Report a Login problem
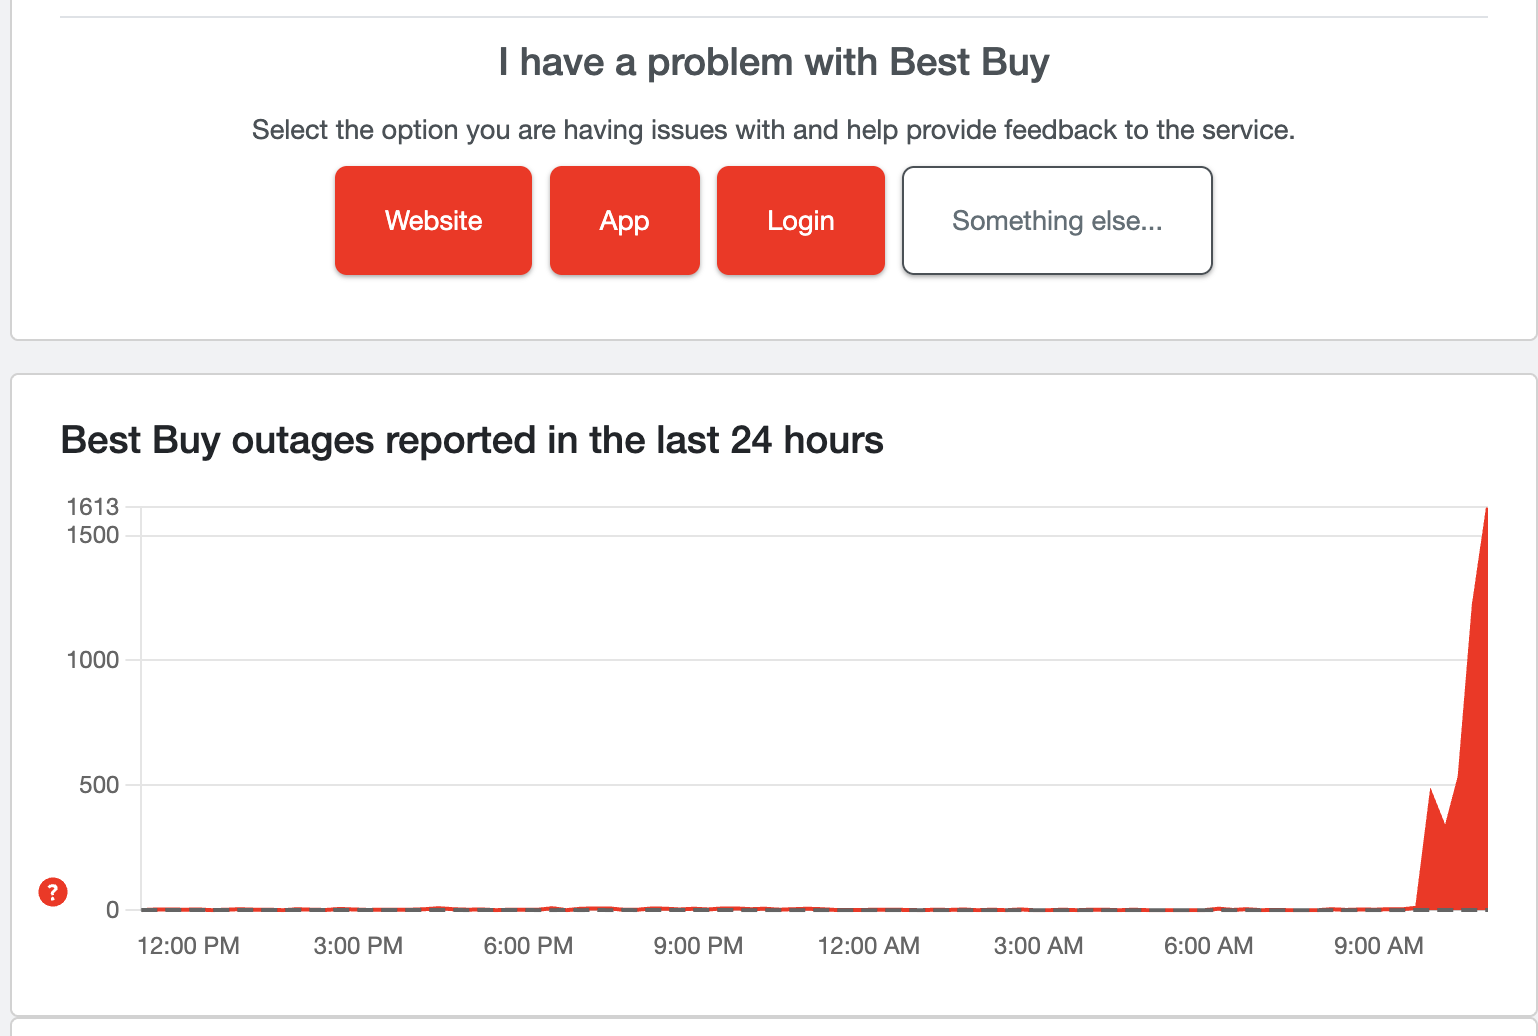The height and width of the screenshot is (1036, 1538). (x=800, y=220)
